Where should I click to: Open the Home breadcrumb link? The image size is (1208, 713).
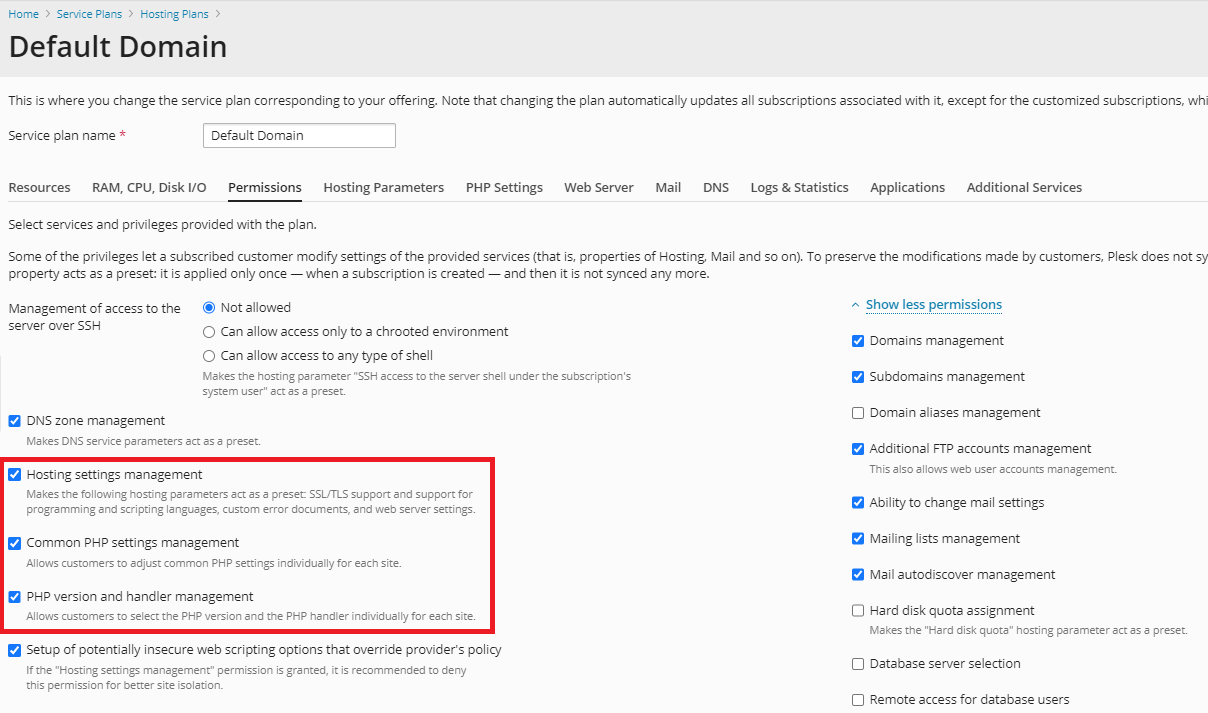coord(23,14)
